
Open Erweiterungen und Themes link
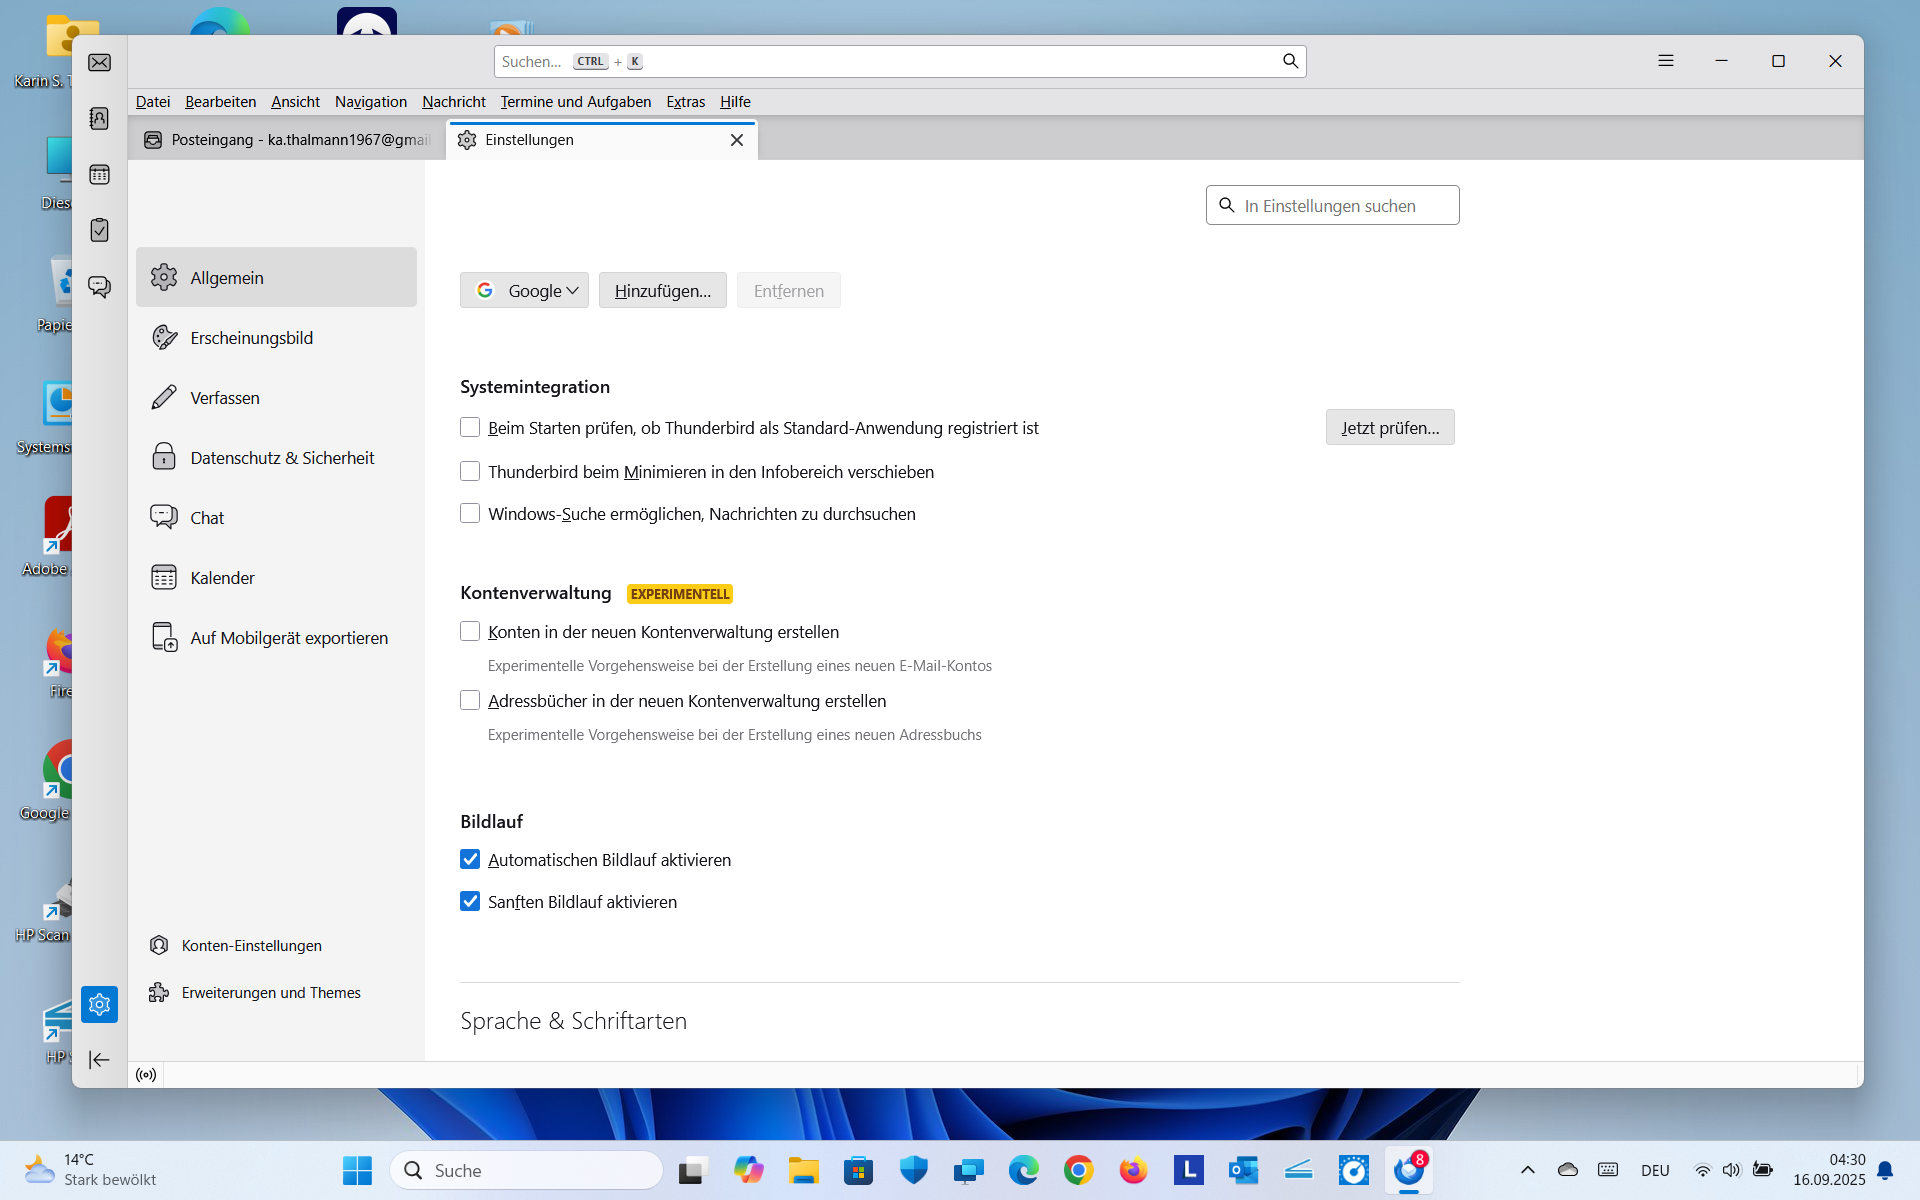click(270, 993)
